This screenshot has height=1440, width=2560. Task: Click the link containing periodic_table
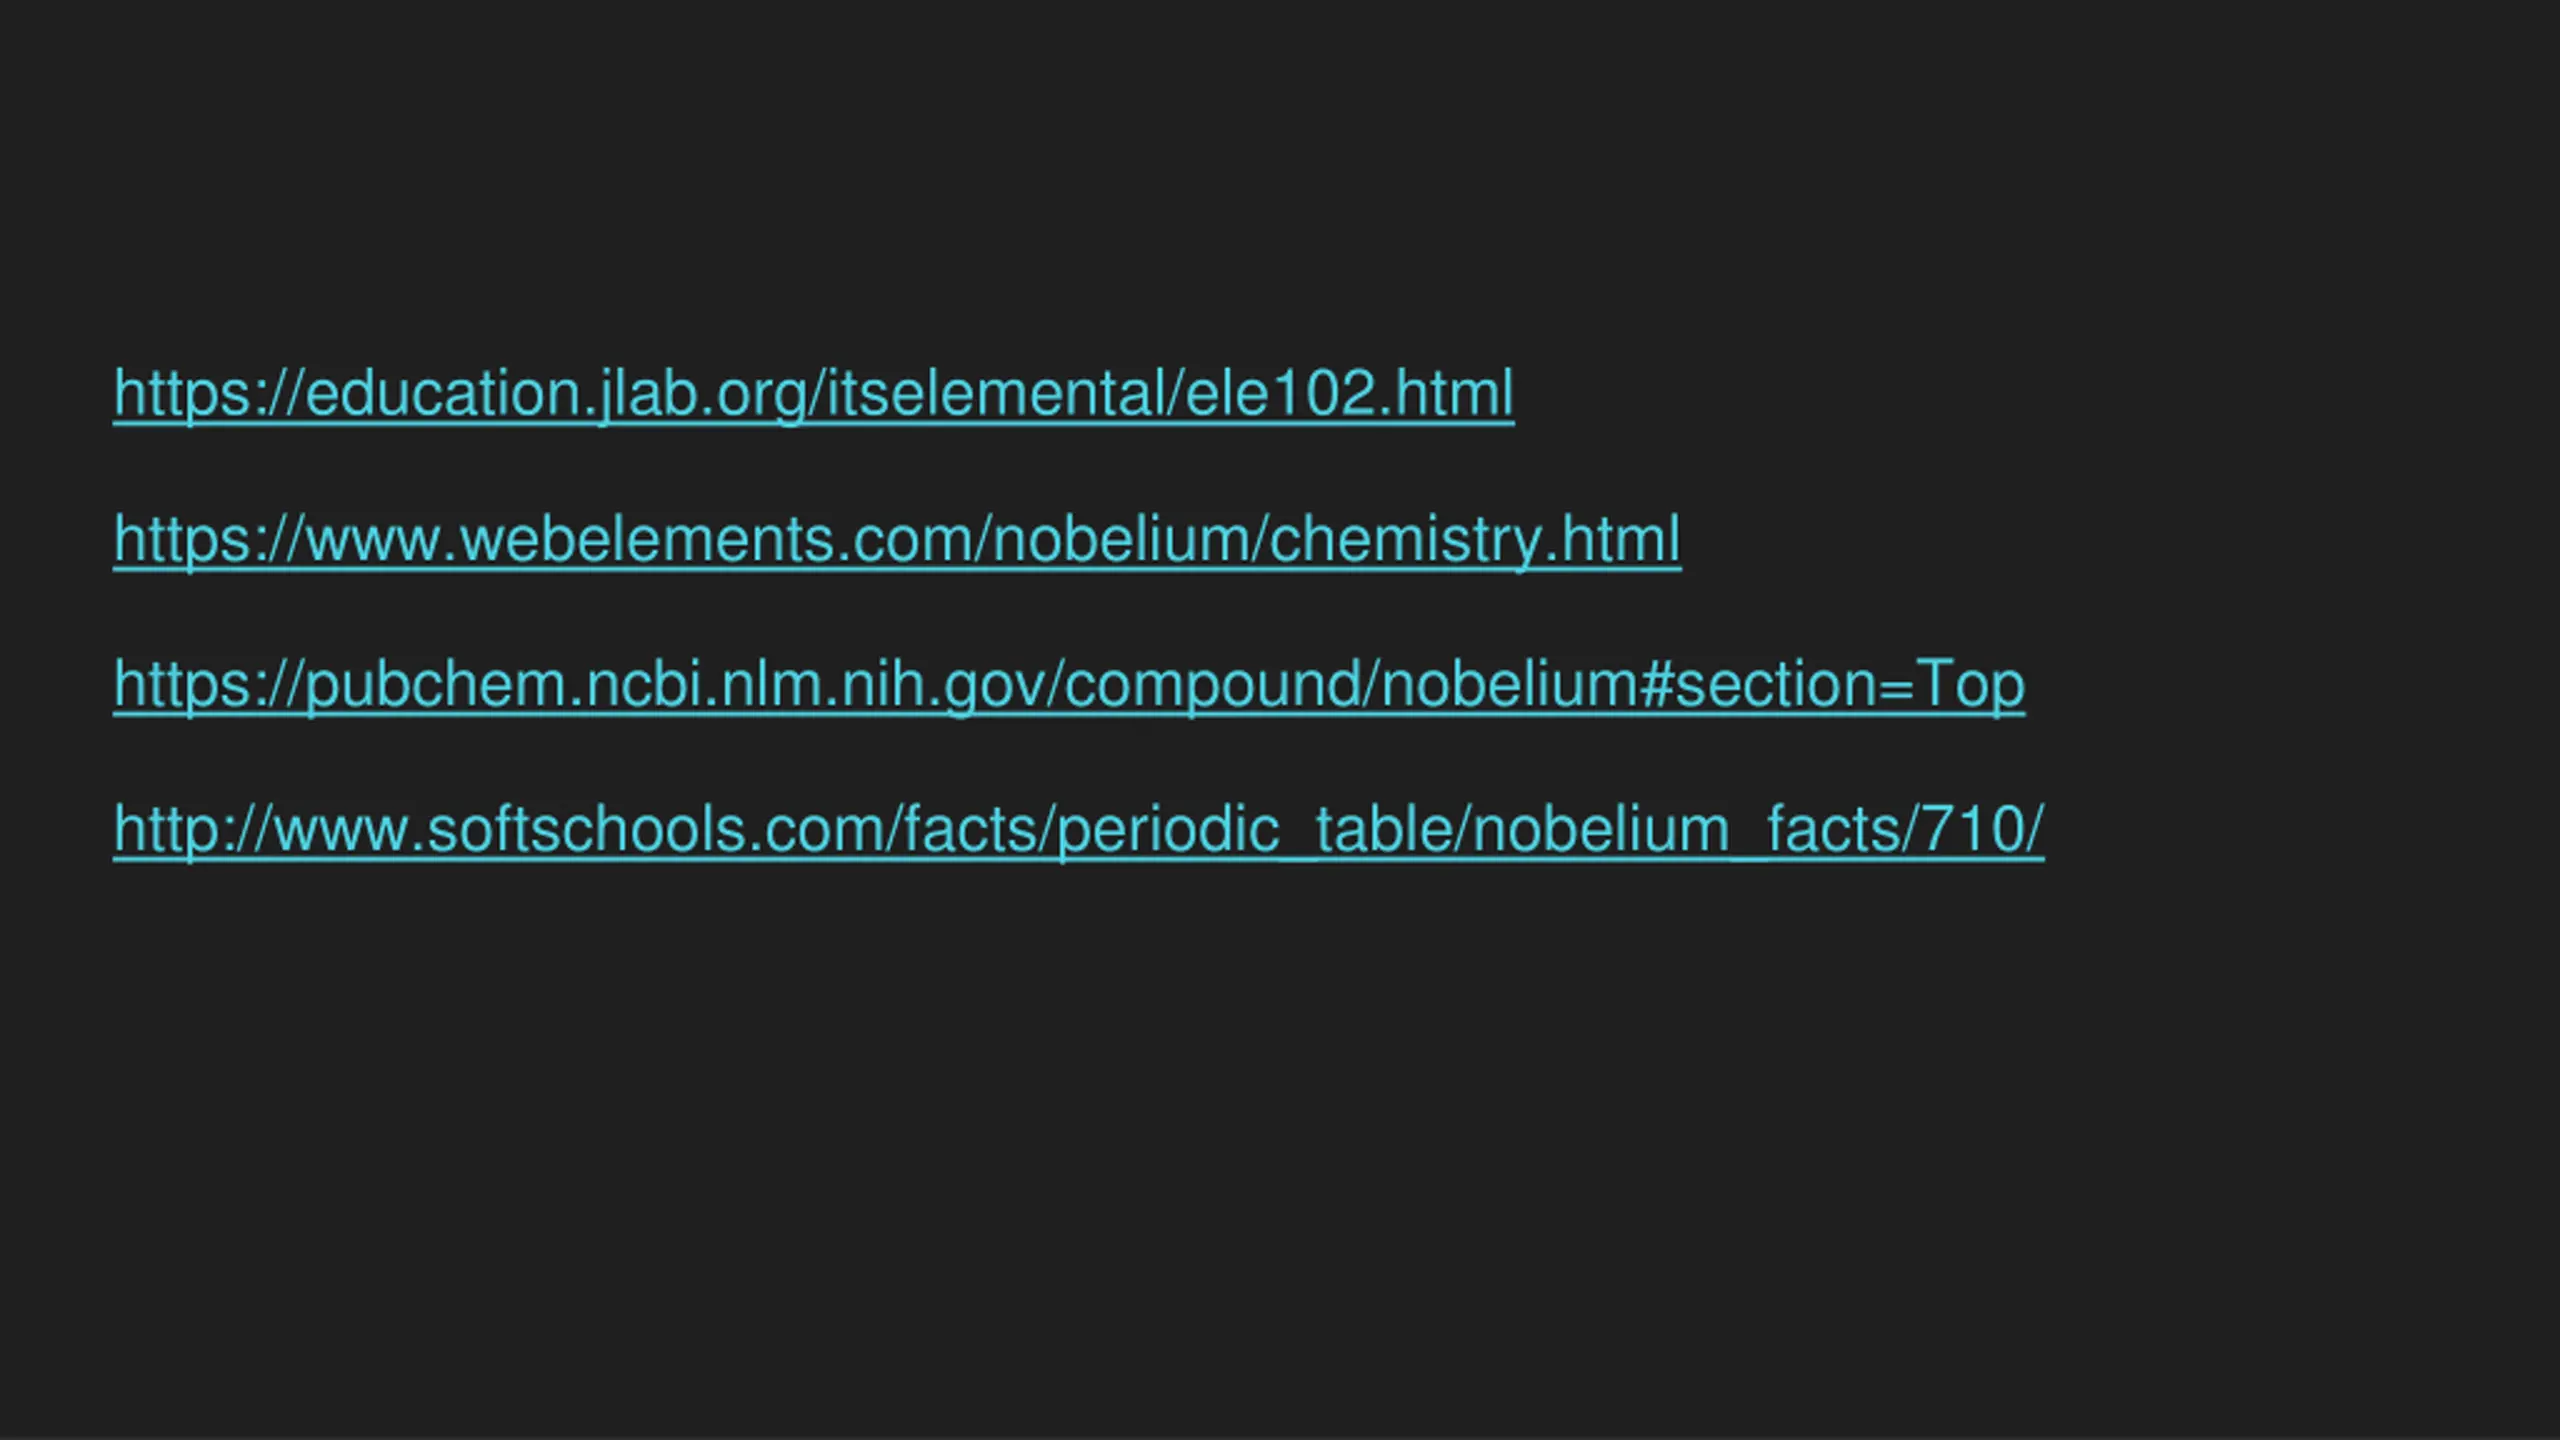coord(1079,830)
